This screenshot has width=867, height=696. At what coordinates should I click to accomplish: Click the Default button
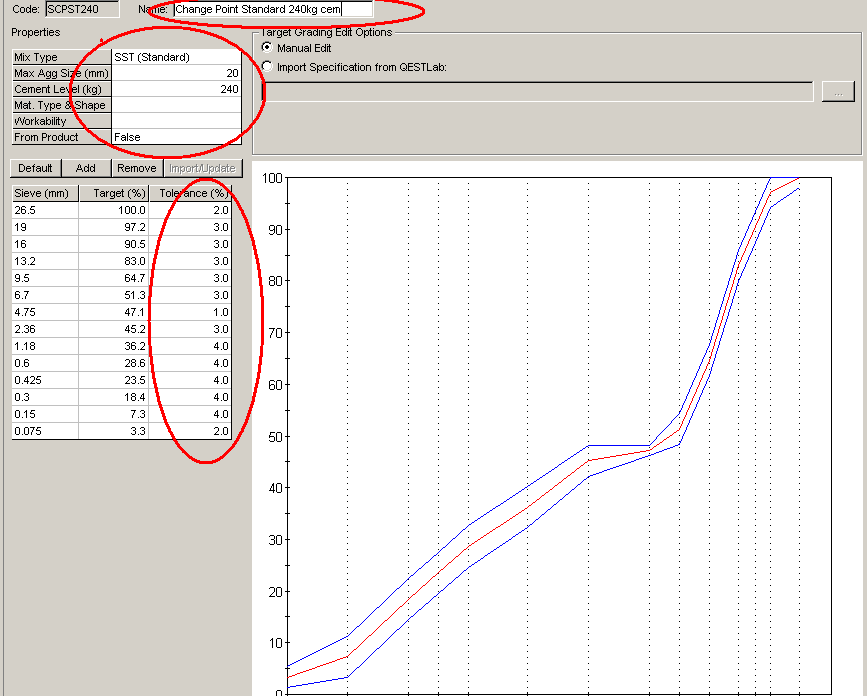(35, 168)
